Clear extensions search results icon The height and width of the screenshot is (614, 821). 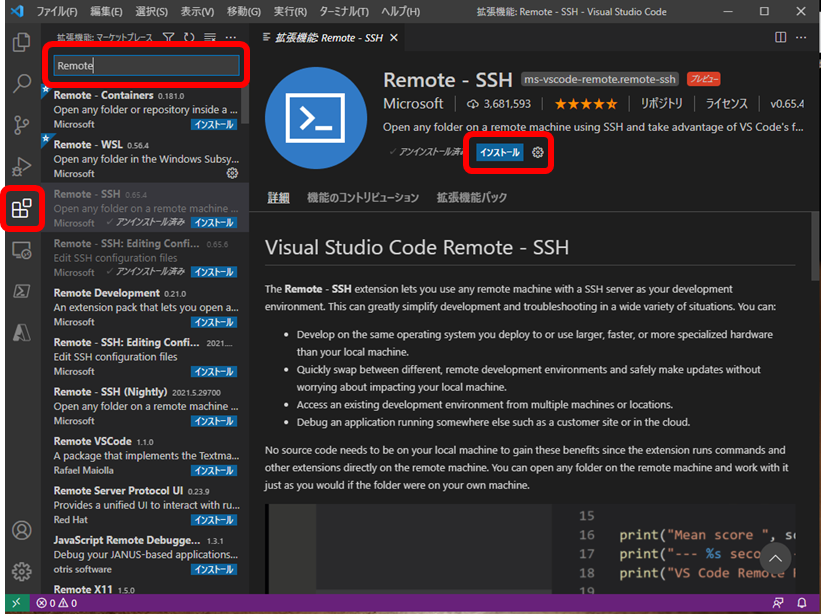point(210,37)
